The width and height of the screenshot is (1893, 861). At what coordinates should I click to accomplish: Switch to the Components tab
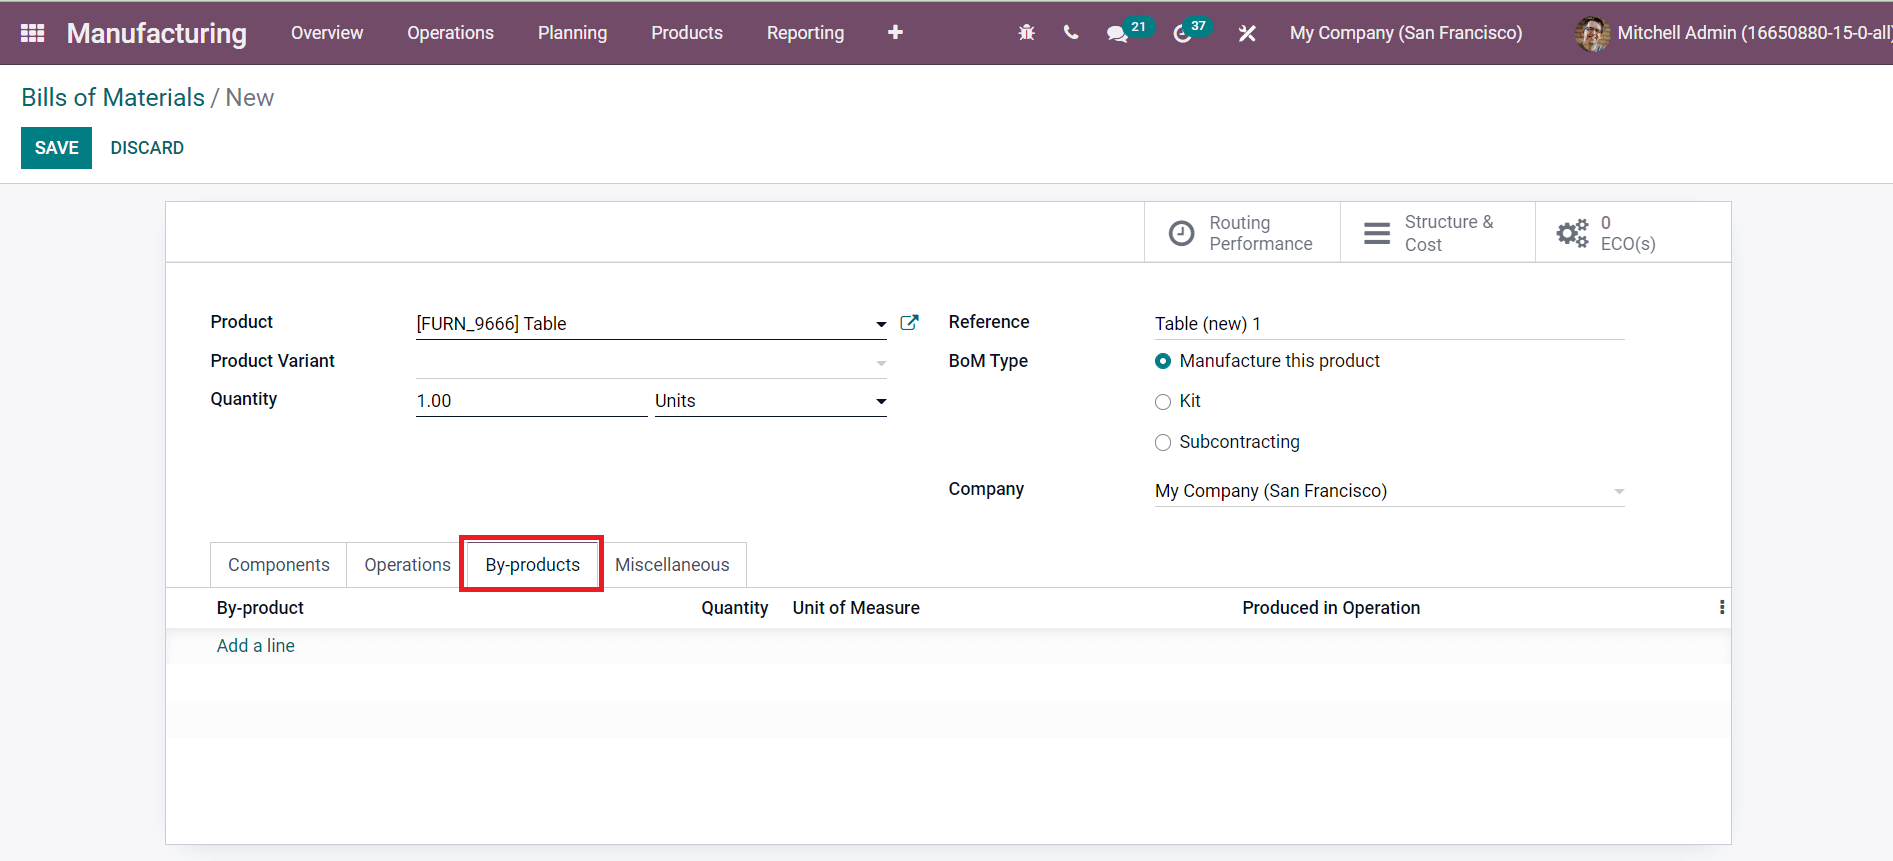[278, 565]
